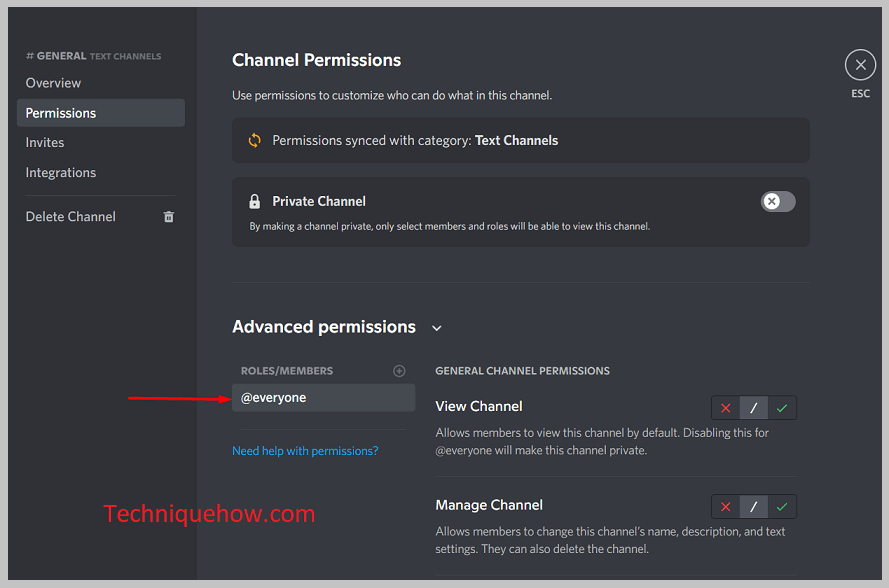Deny Manage Channel with red X
Image resolution: width=889 pixels, height=588 pixels.
pyautogui.click(x=726, y=506)
